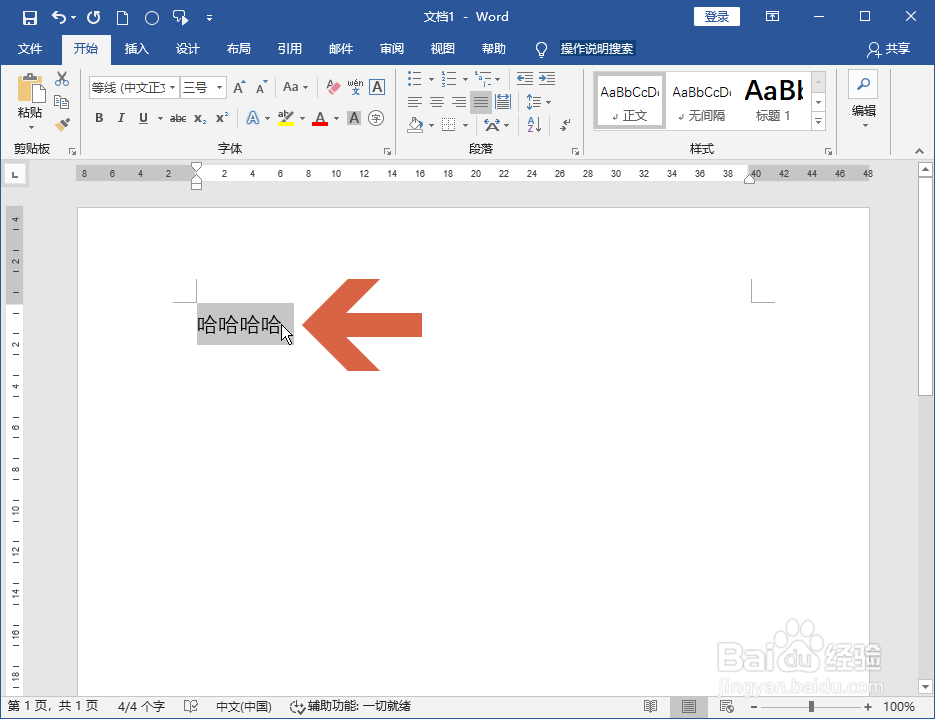The image size is (935, 719).
Task: Switch to the 视图 ribbon tab
Action: [442, 49]
